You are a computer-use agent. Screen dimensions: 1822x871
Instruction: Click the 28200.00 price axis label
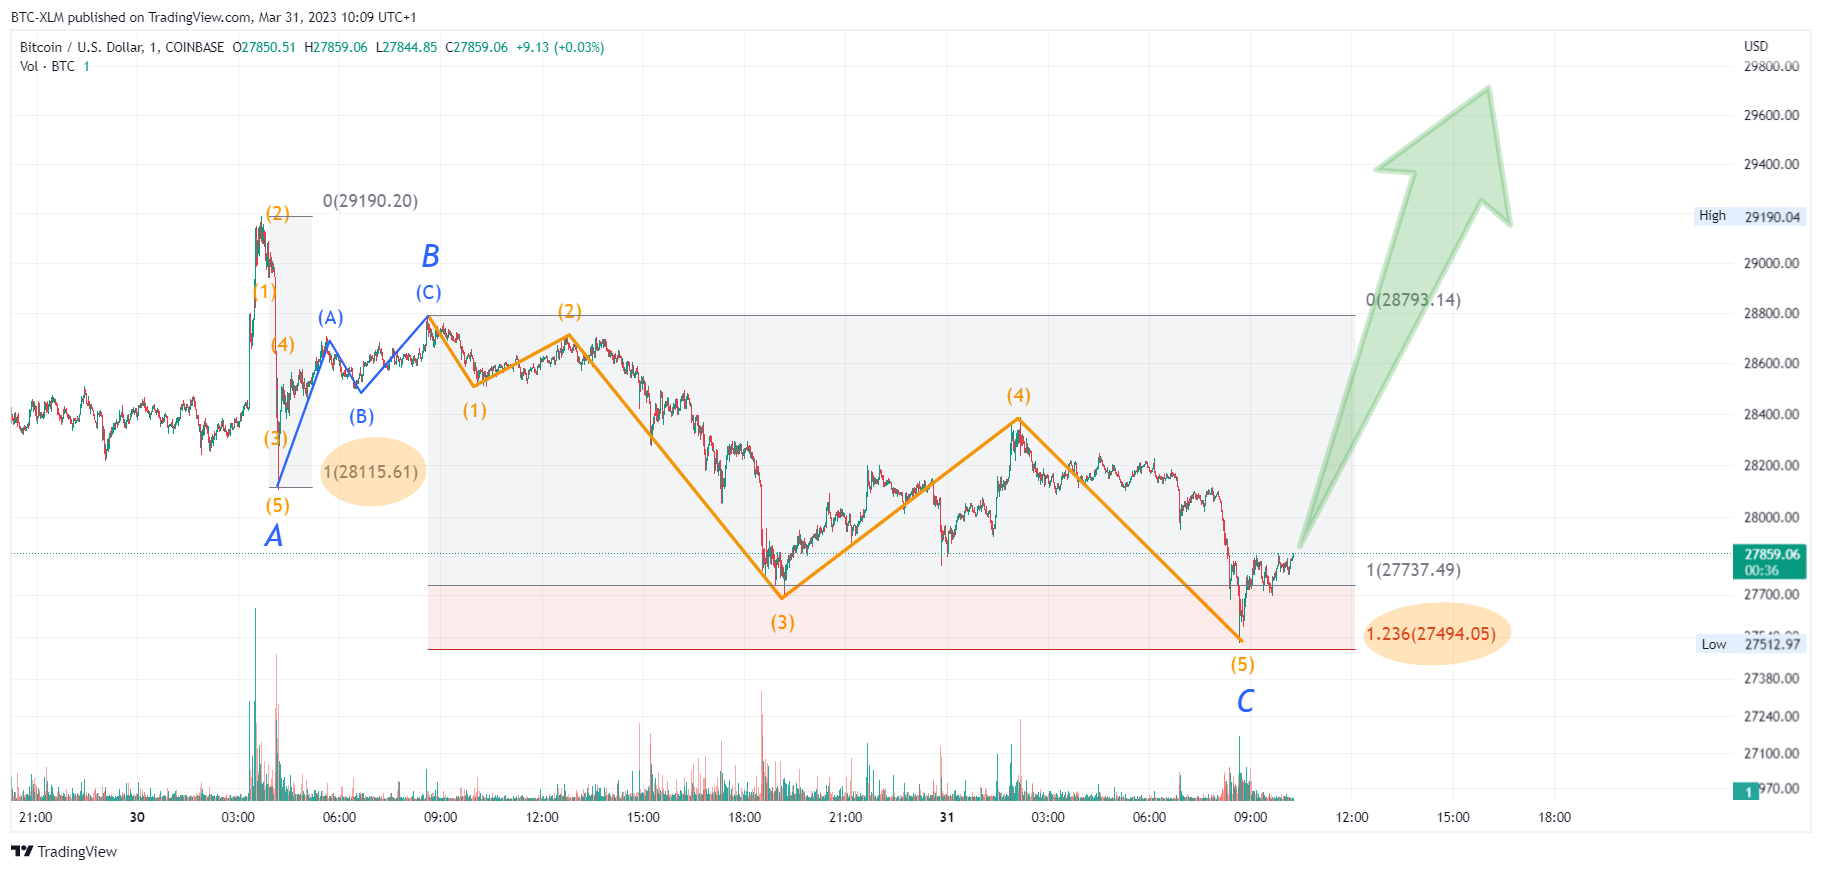(x=1771, y=465)
